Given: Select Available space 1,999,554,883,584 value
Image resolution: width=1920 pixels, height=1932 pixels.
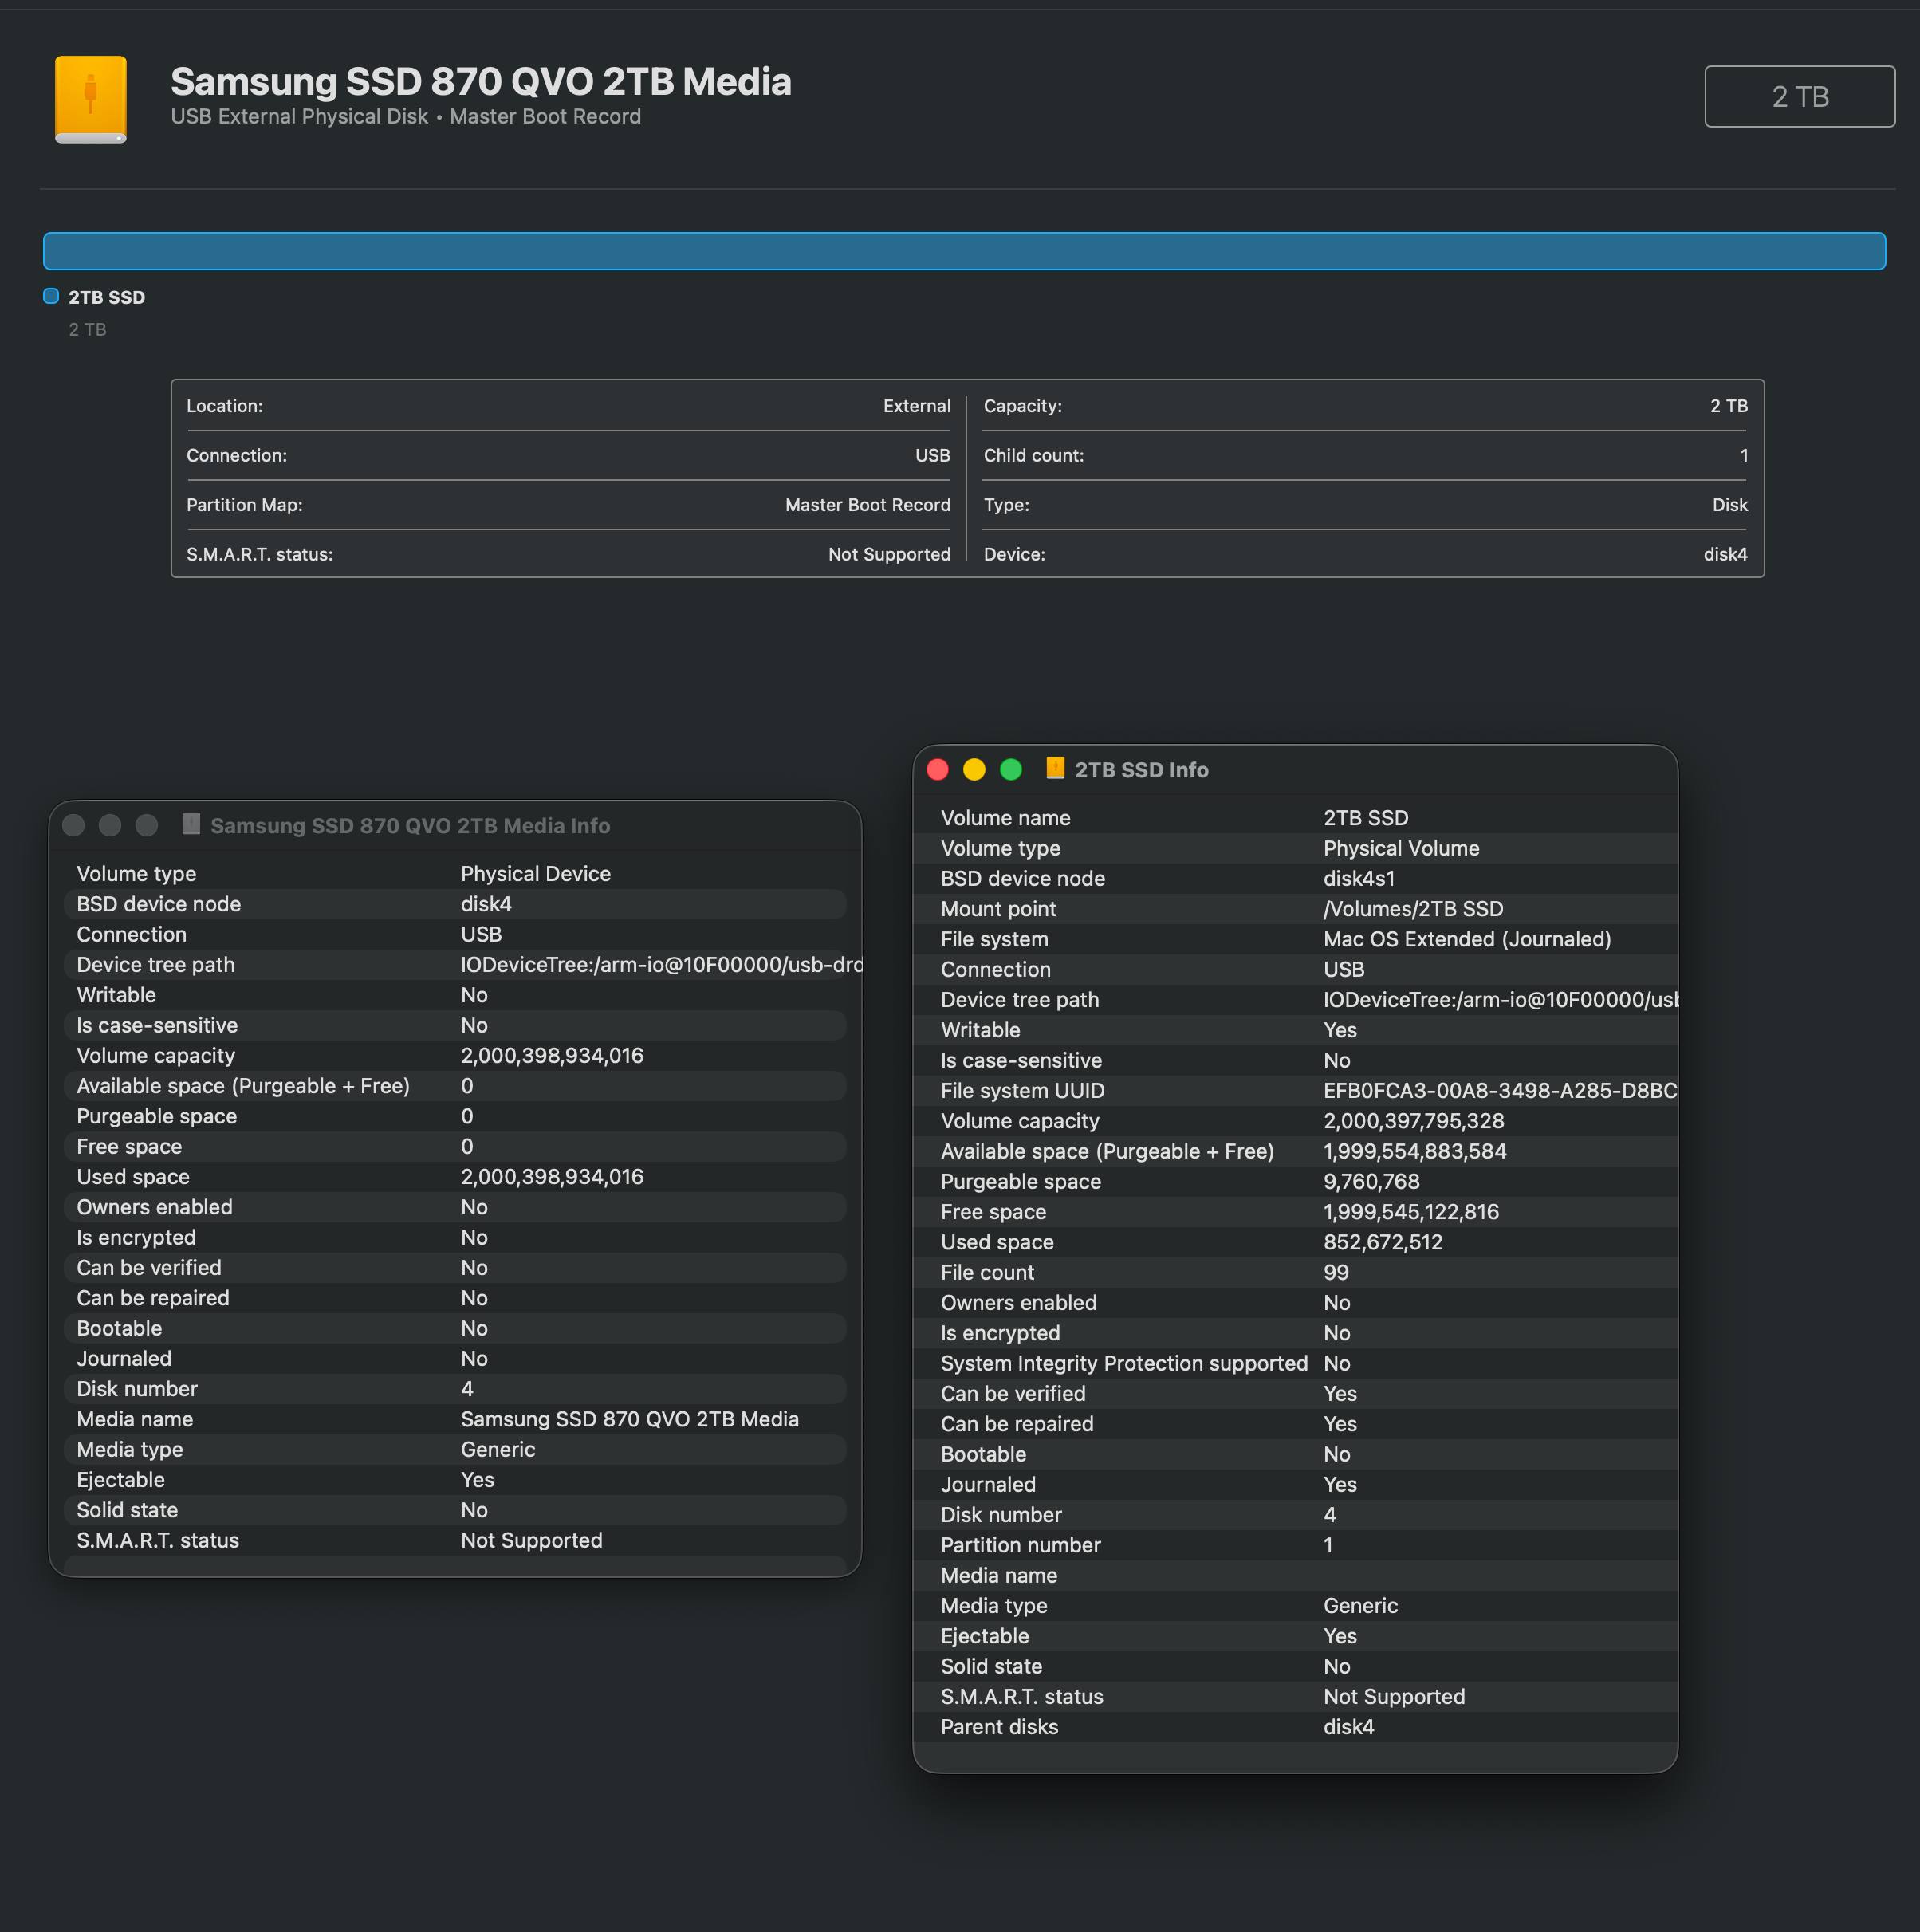Looking at the screenshot, I should 1415,1151.
